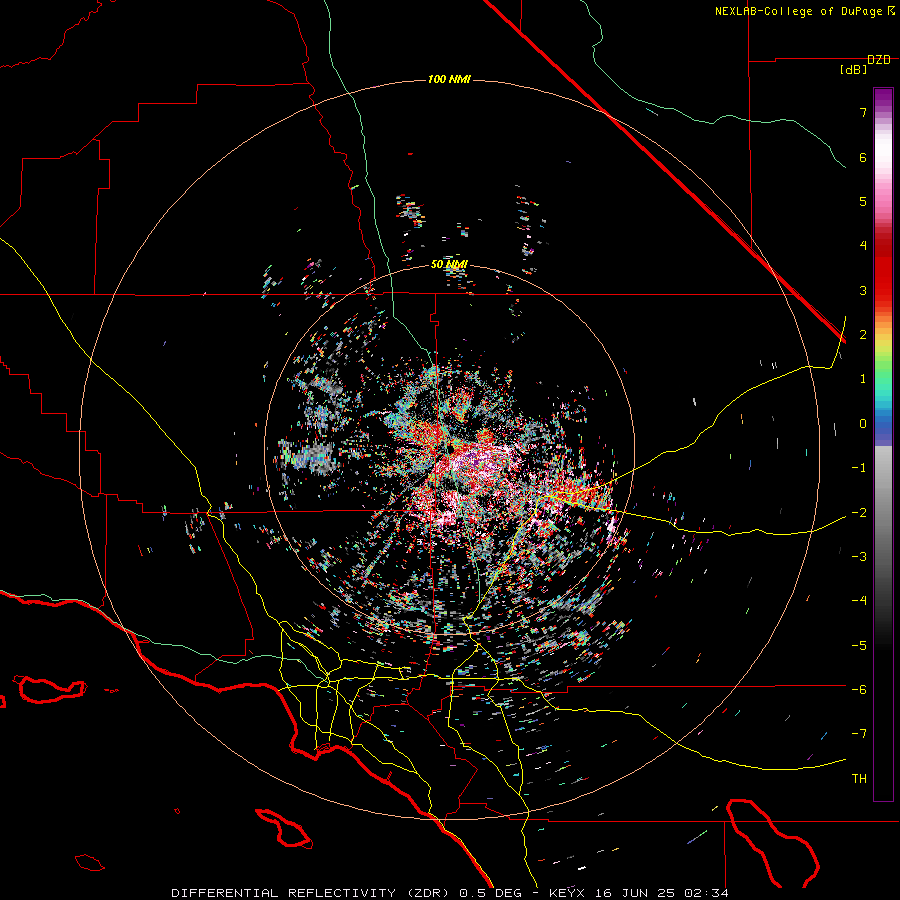Click the -4 value on the dB scale
Viewport: 900px width, 900px height.
click(859, 601)
